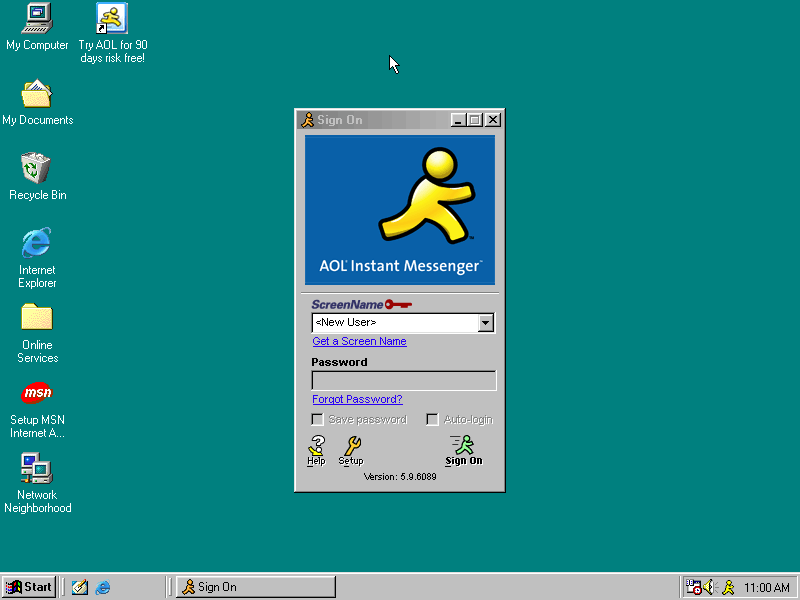800x600 pixels.
Task: Select the Internet Explorer desktop icon
Action: tap(37, 258)
